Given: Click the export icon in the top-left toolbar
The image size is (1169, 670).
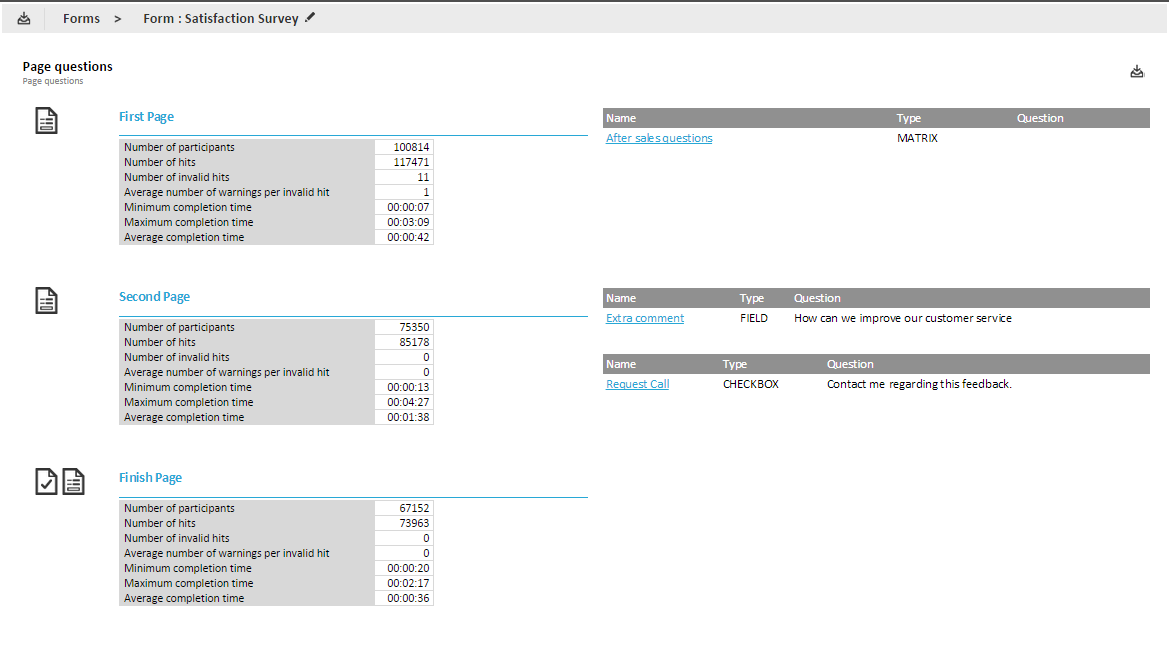Looking at the screenshot, I should [24, 18].
